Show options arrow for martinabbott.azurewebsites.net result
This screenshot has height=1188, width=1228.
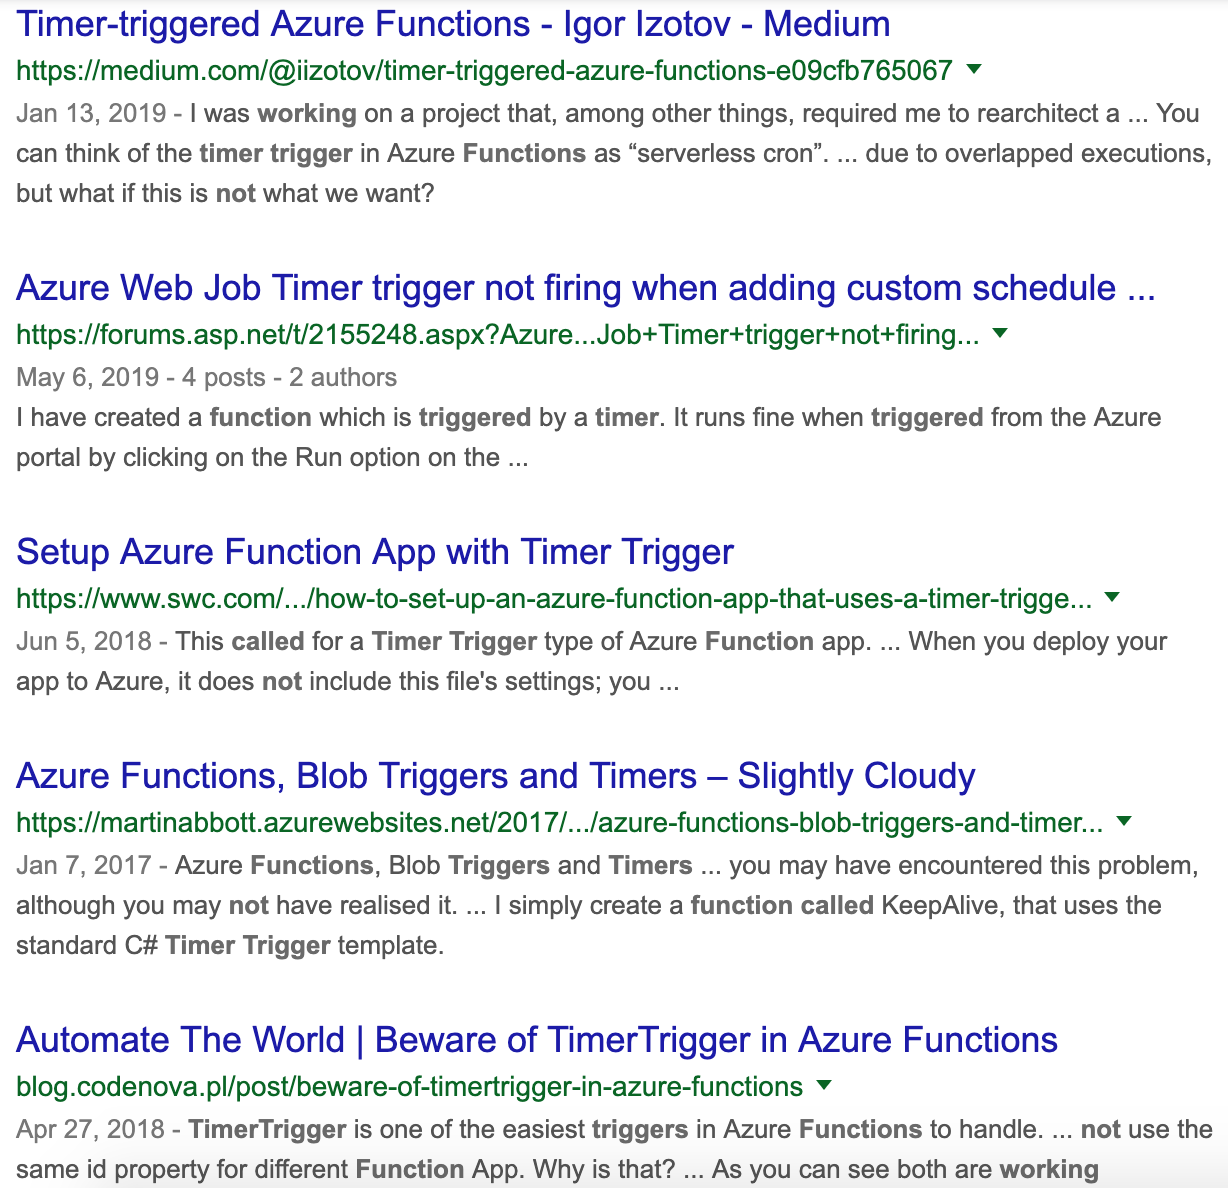pos(1124,821)
